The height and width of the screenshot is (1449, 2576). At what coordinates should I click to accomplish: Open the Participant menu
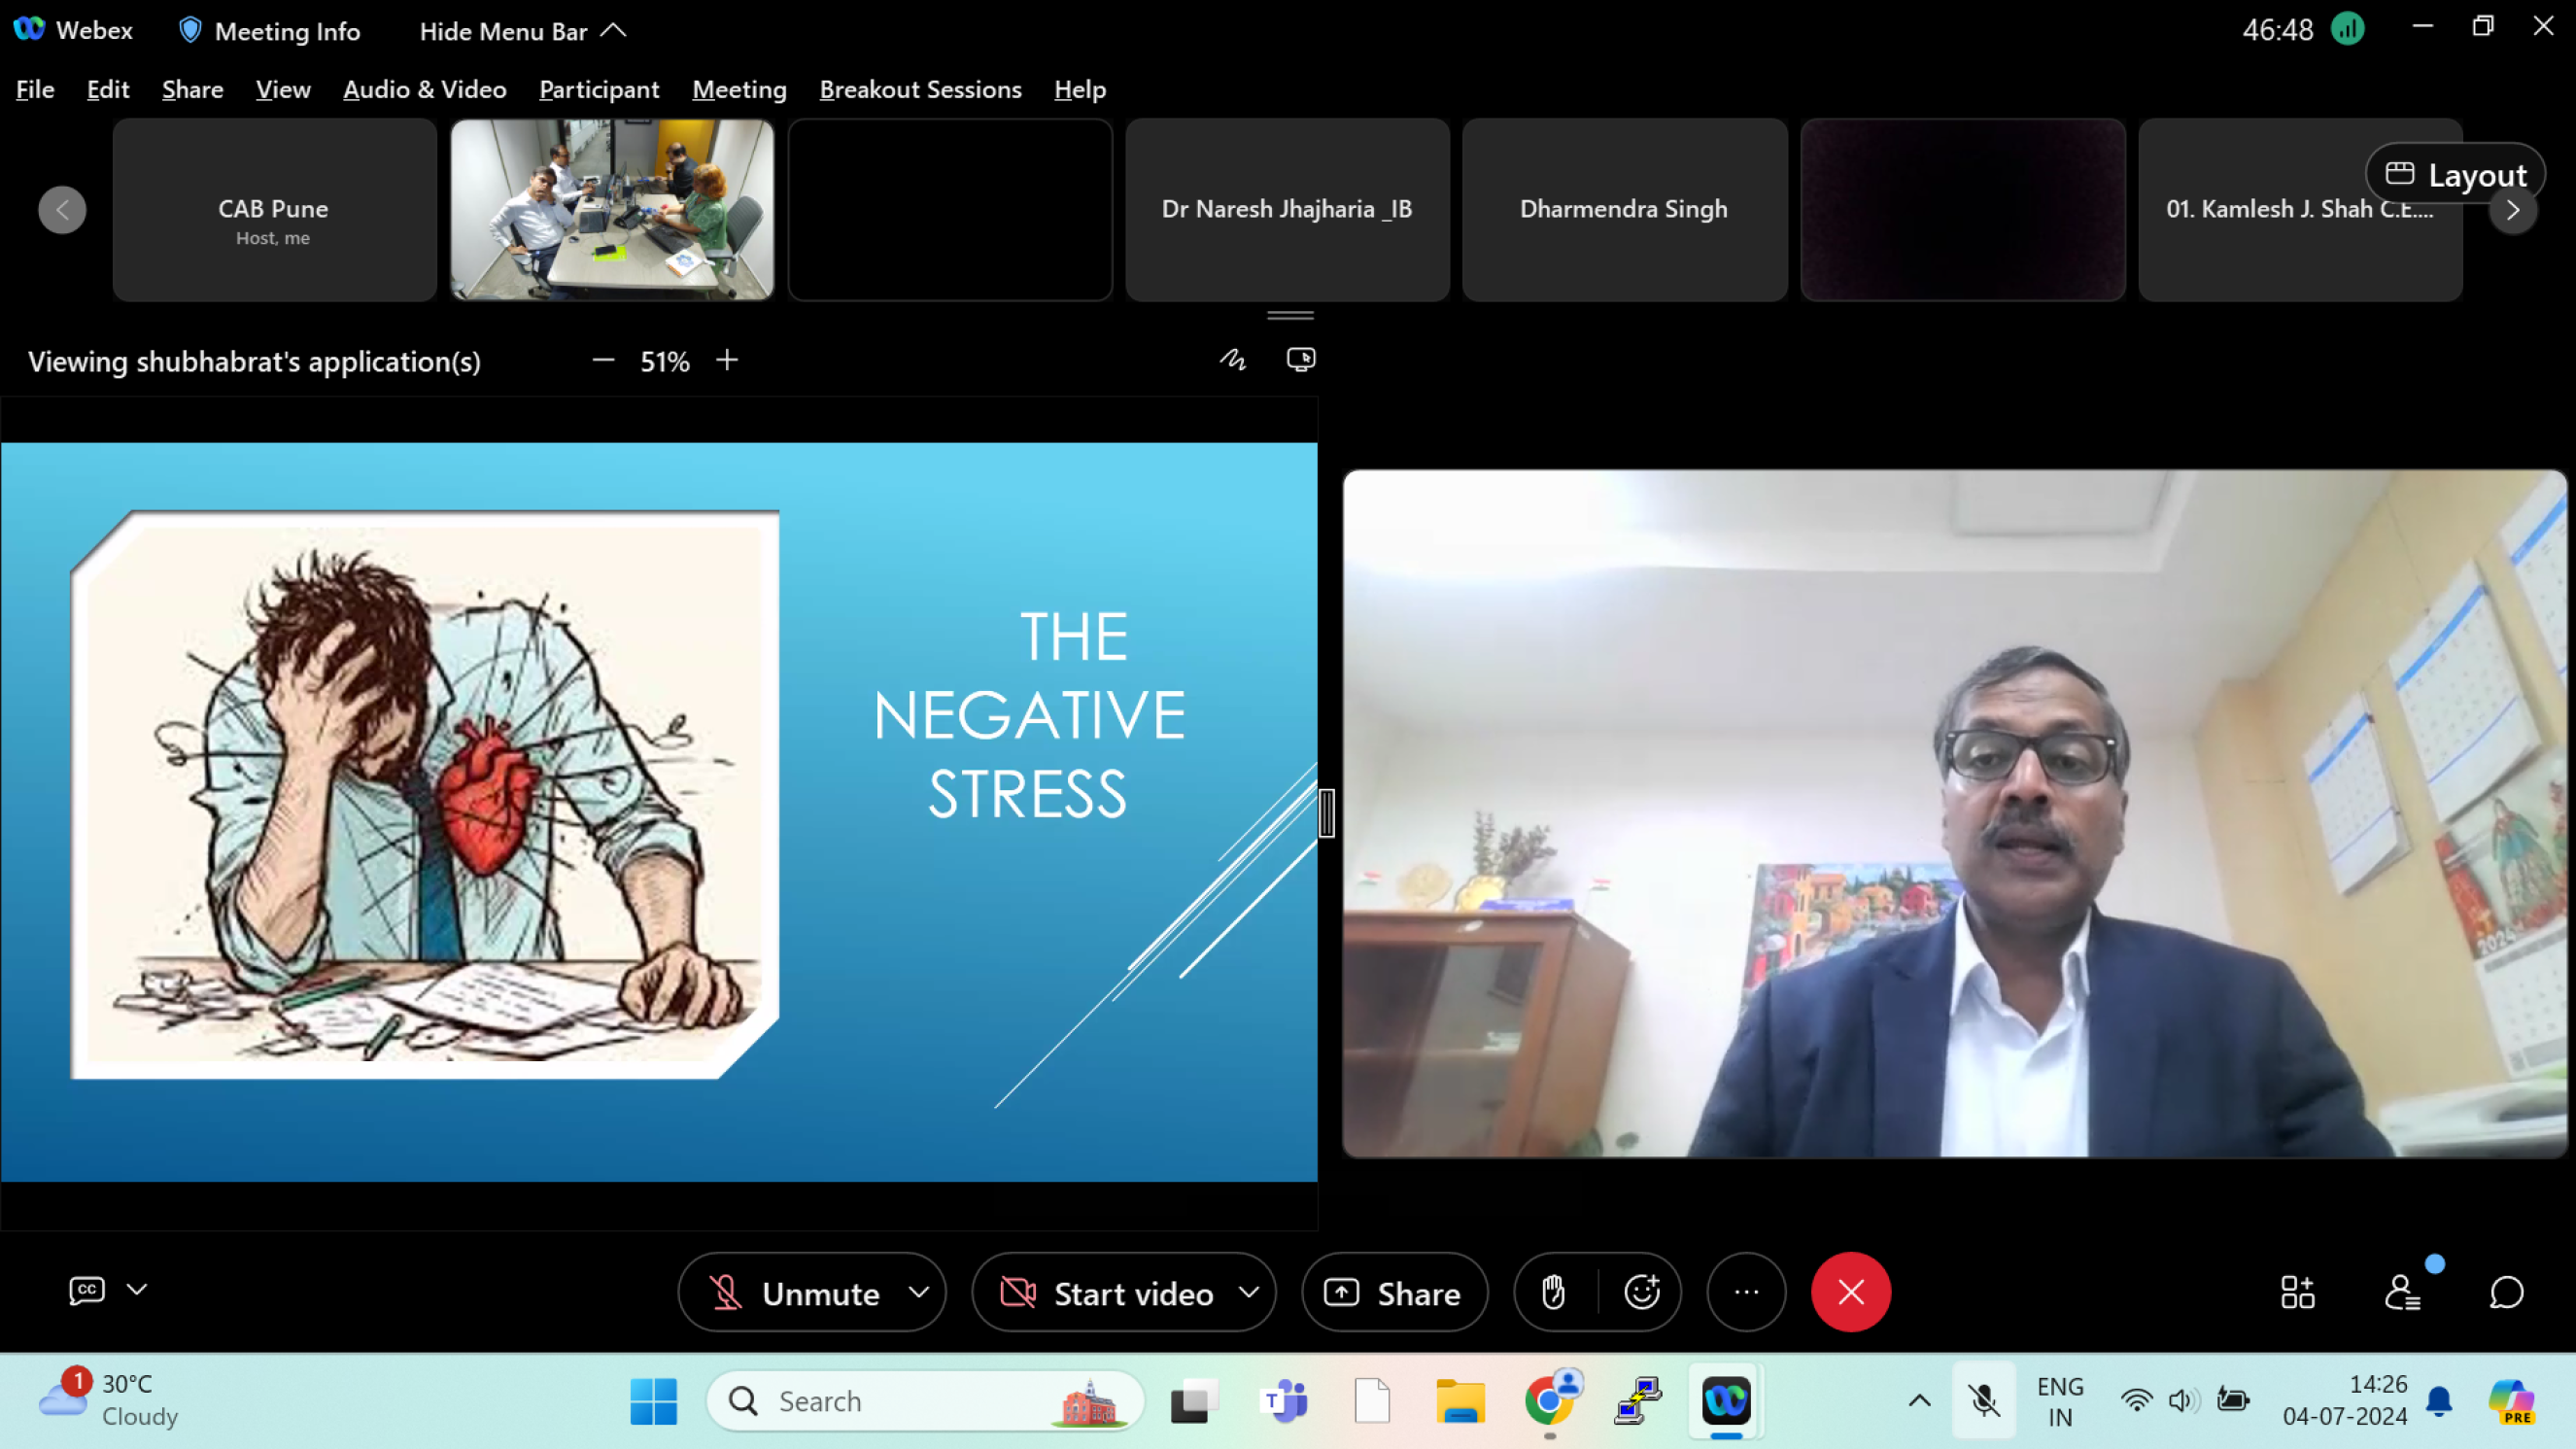599,89
